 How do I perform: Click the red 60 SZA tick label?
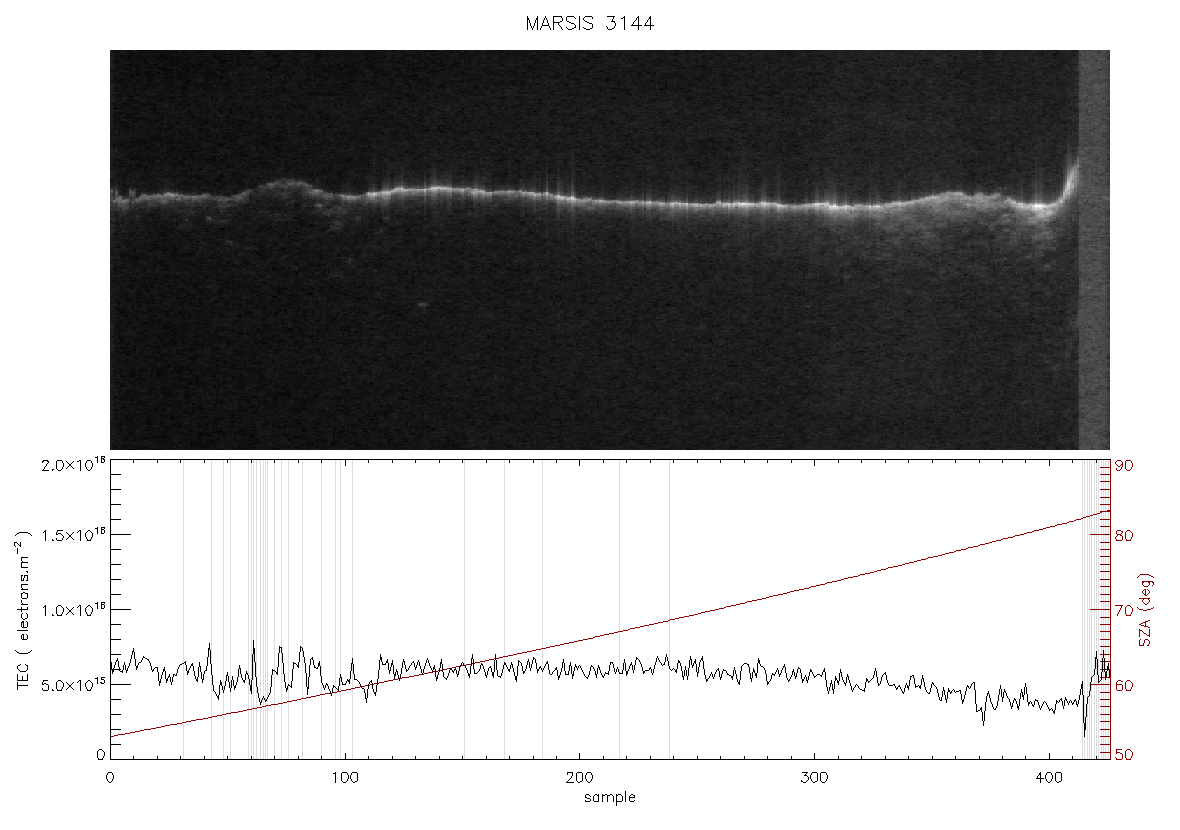click(x=1124, y=686)
